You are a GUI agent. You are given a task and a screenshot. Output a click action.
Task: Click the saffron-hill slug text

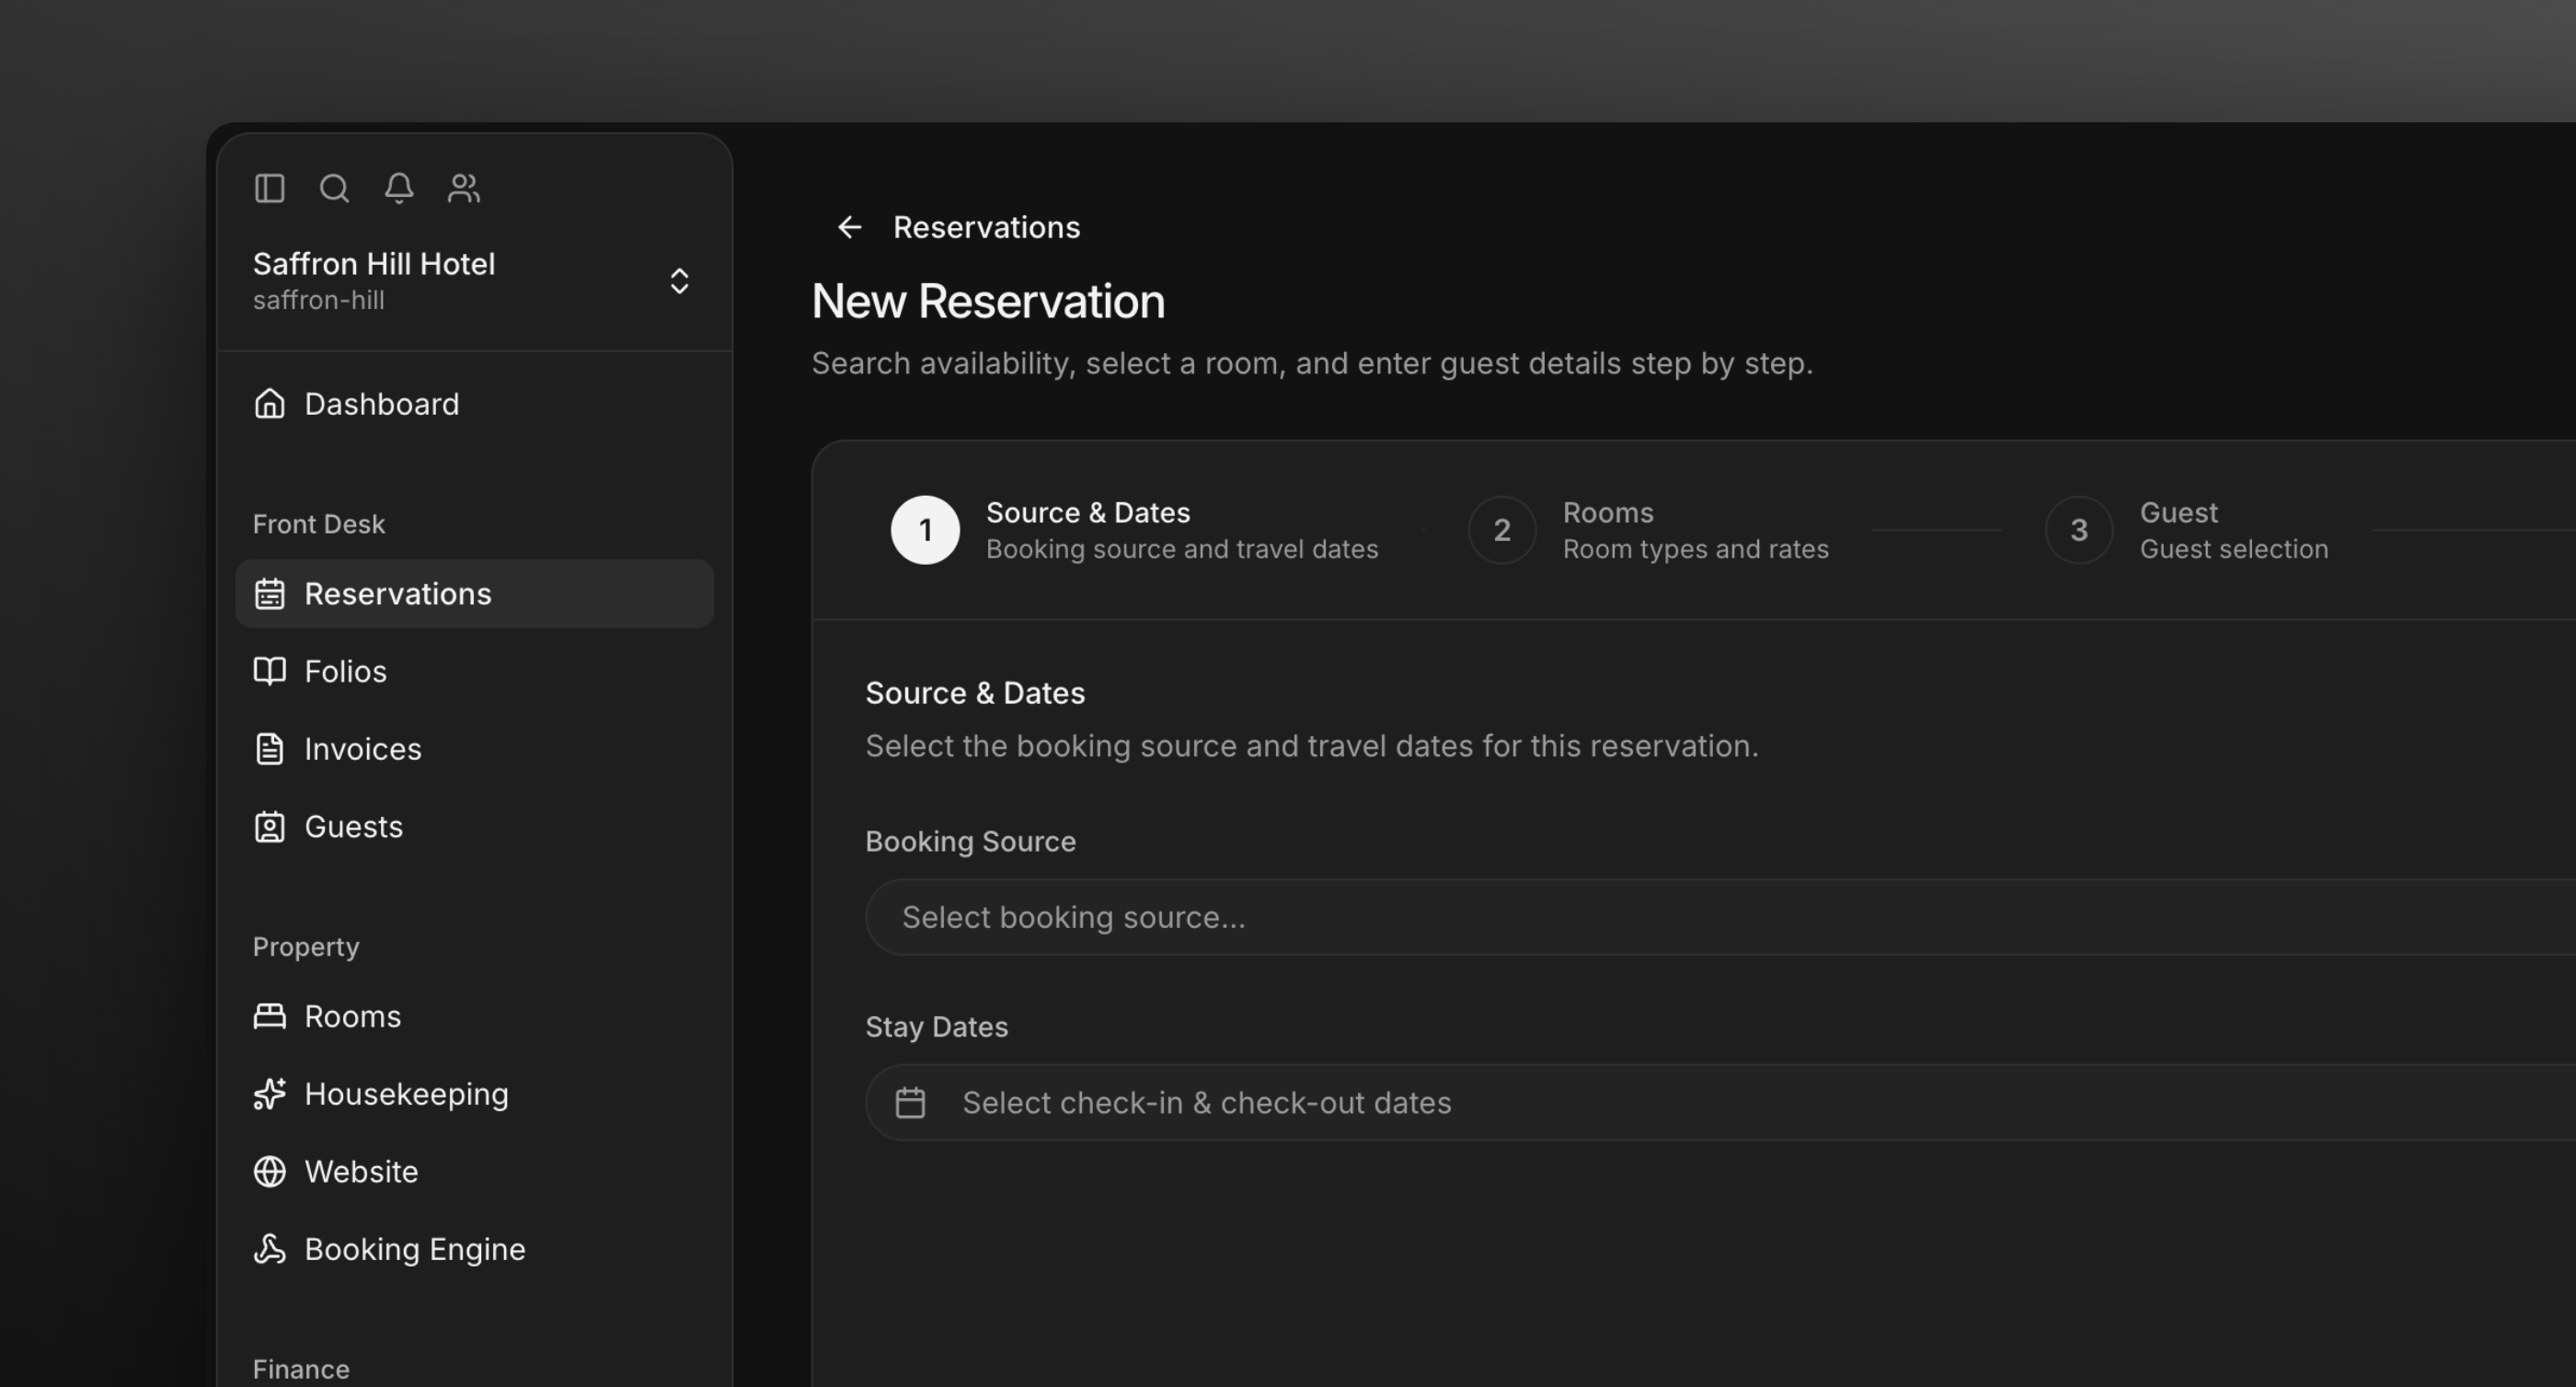click(319, 300)
